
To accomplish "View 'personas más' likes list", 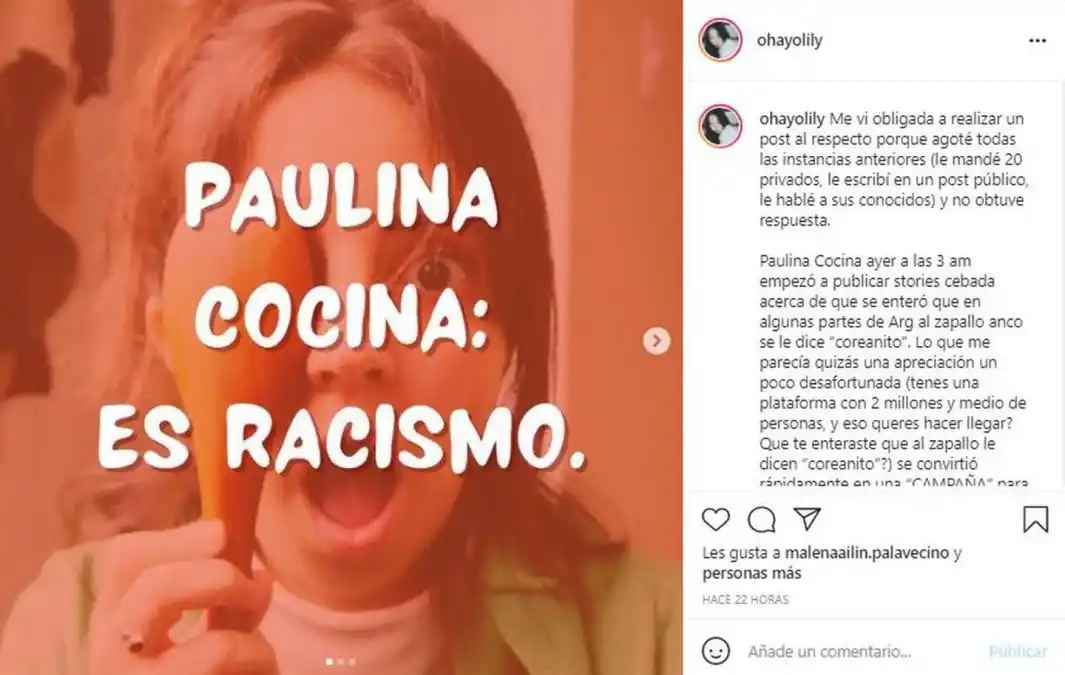I will click(x=752, y=573).
